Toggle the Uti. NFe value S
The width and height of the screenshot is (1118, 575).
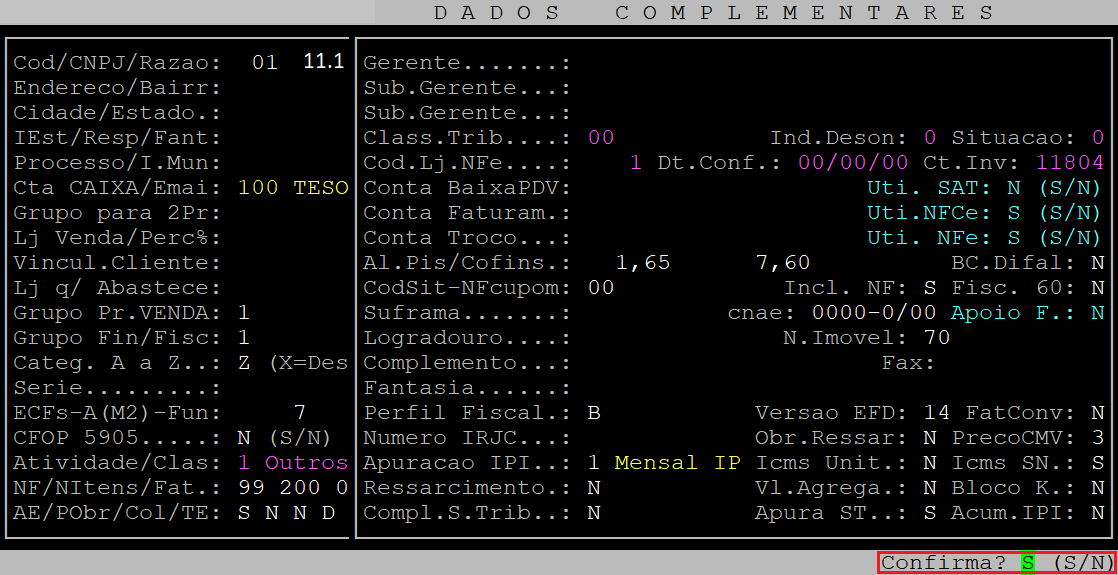point(1013,238)
